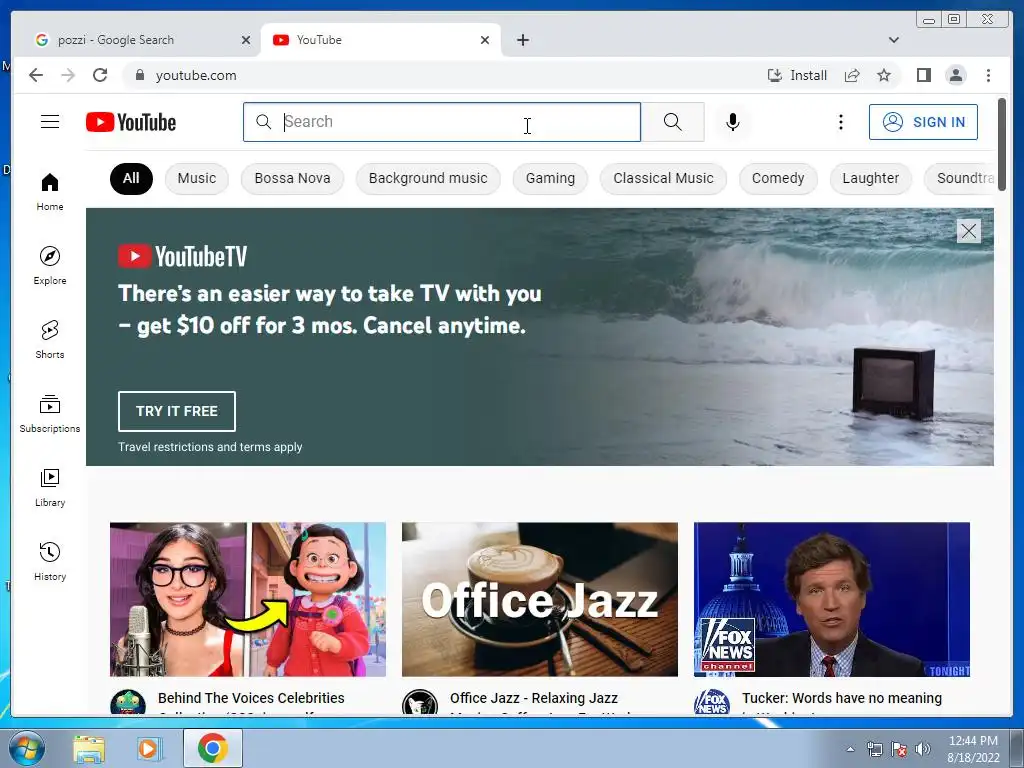Viewport: 1024px width, 768px height.
Task: Select the Comedy chip
Action: point(778,178)
